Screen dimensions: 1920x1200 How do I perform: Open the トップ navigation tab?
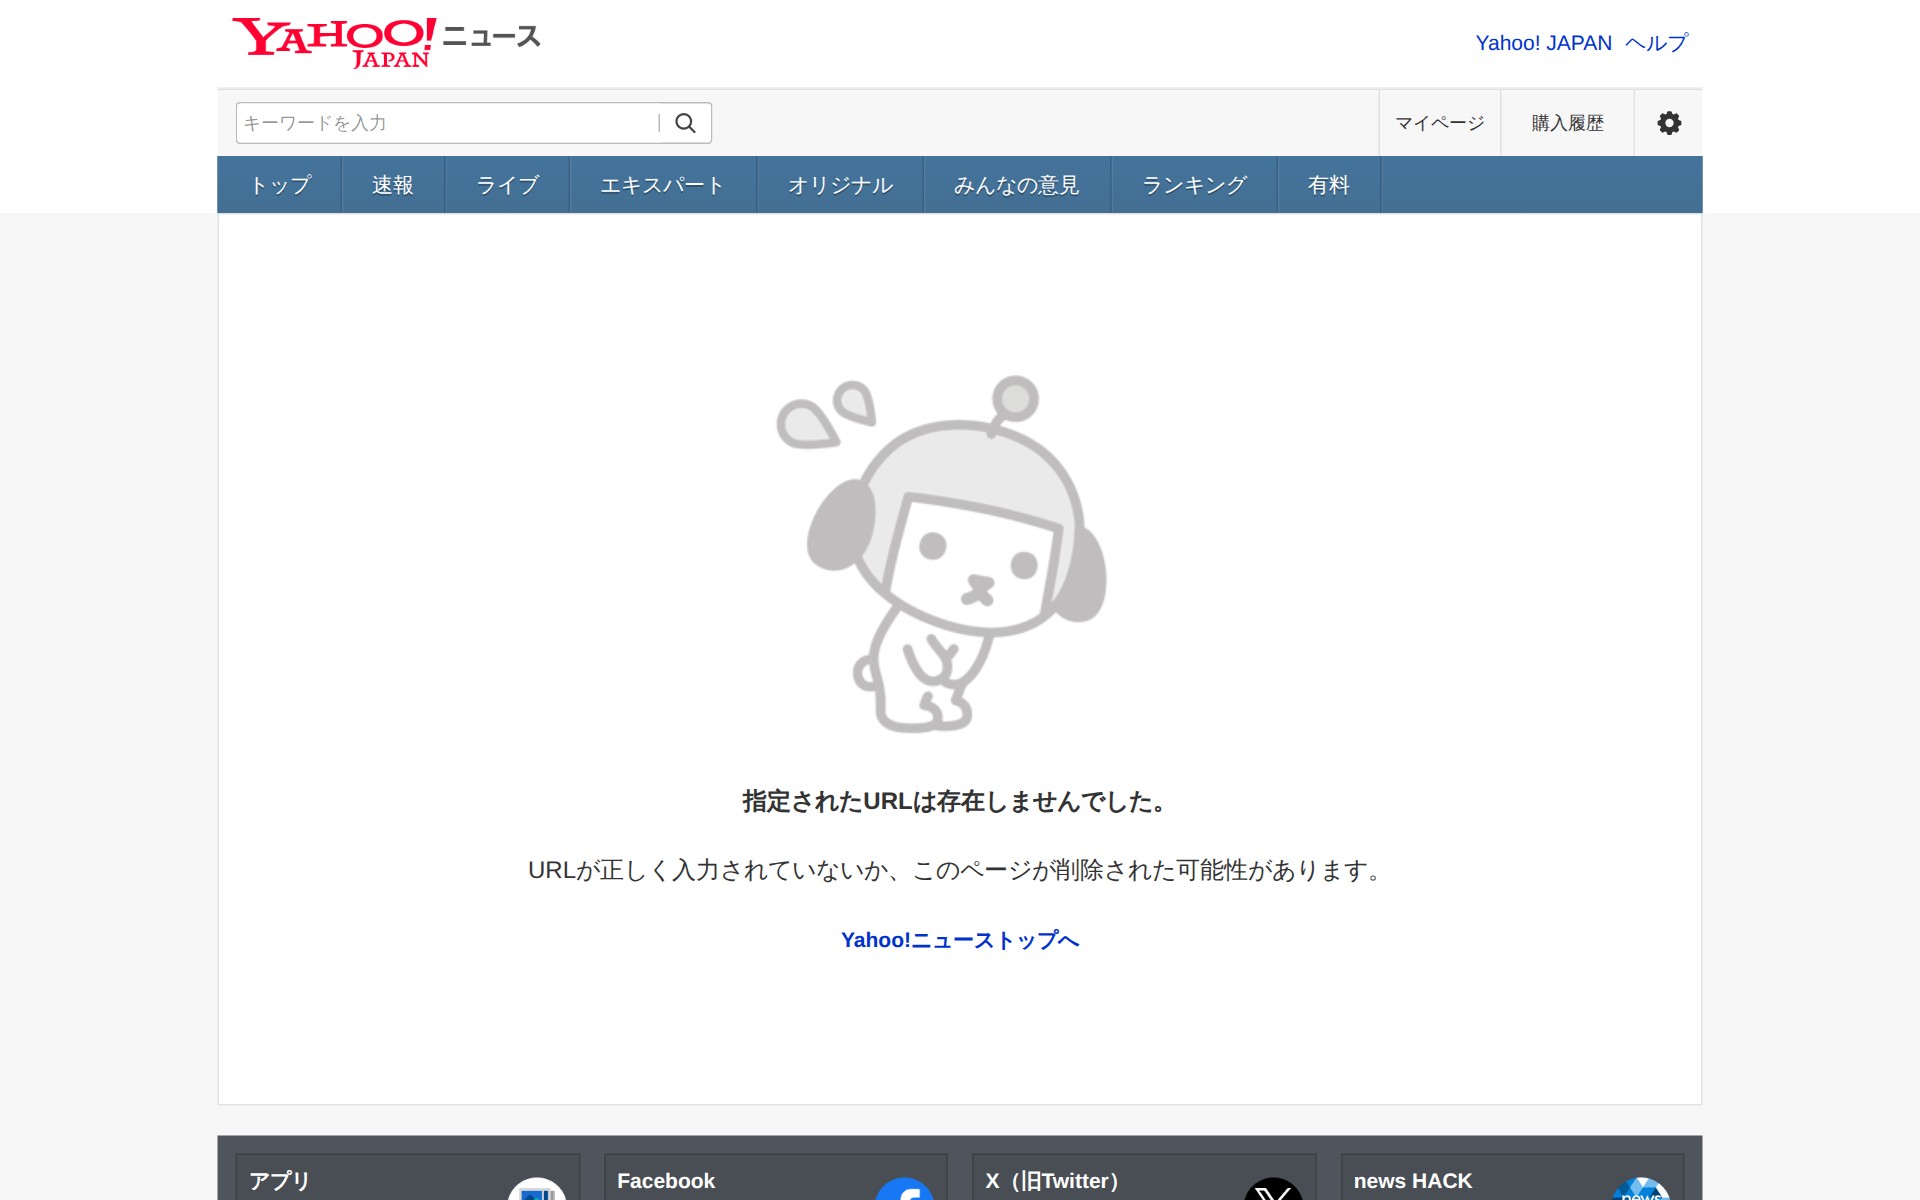pyautogui.click(x=280, y=185)
